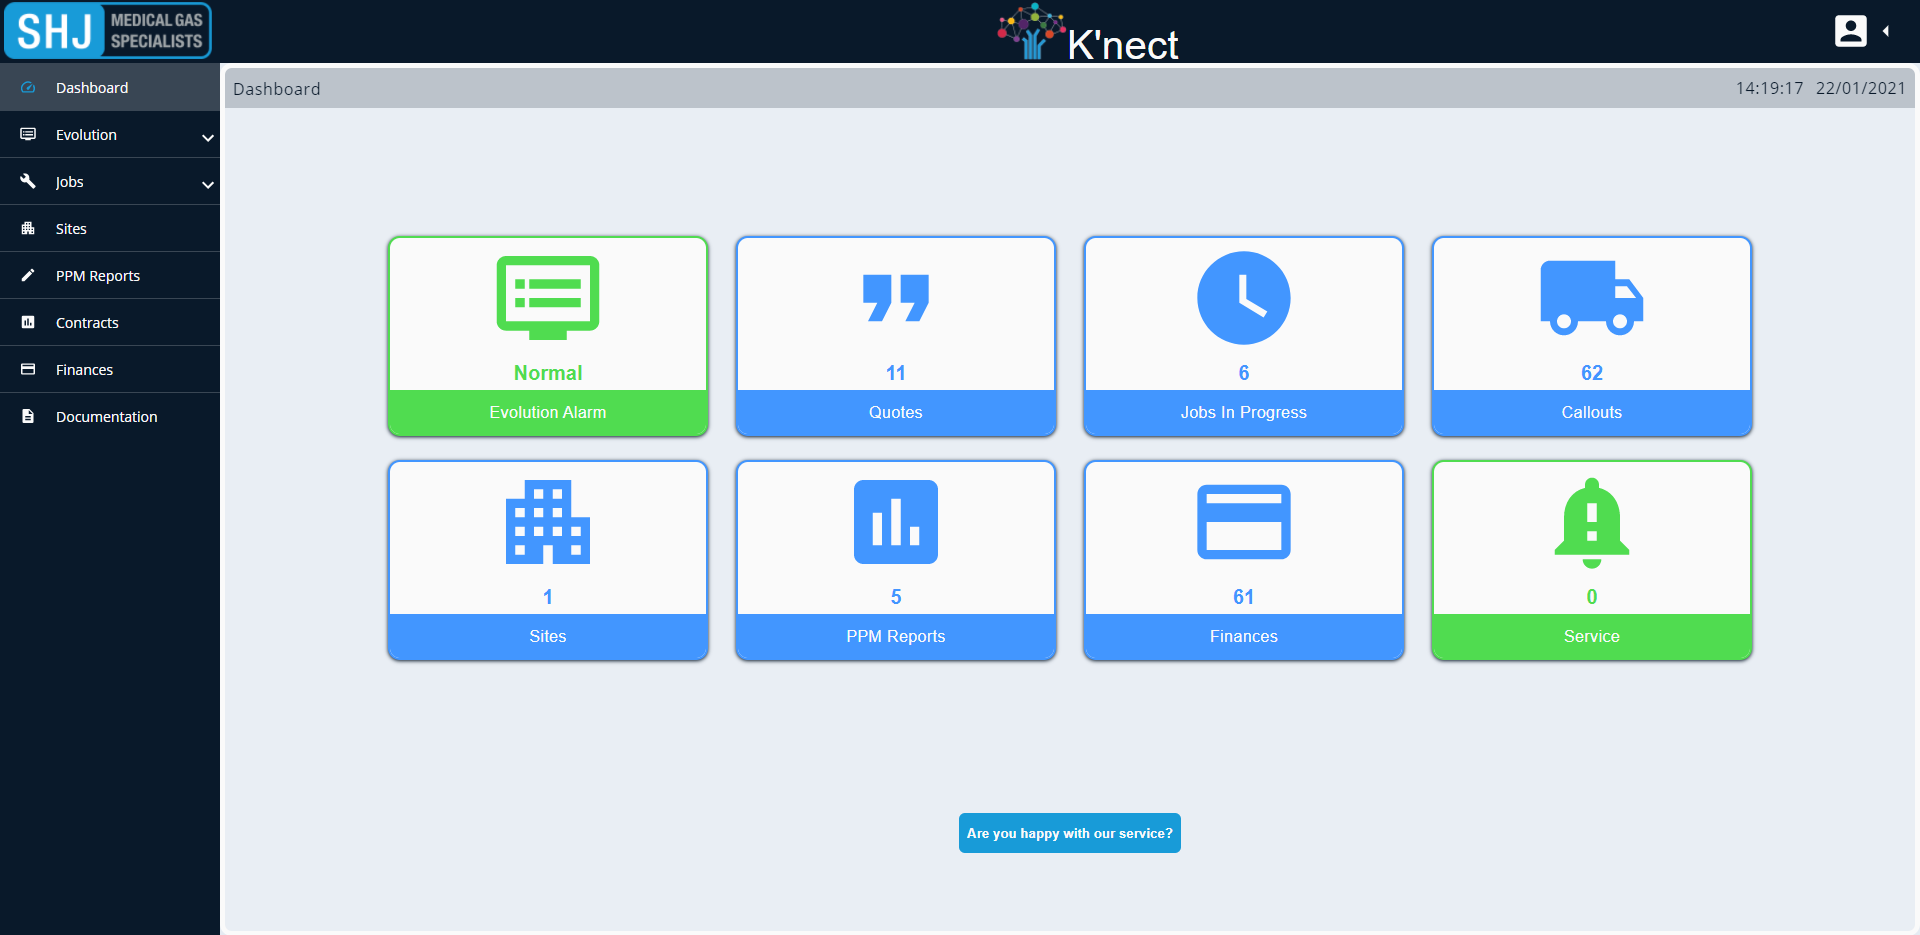Click the Sites tile blue label
This screenshot has width=1920, height=935.
548,636
